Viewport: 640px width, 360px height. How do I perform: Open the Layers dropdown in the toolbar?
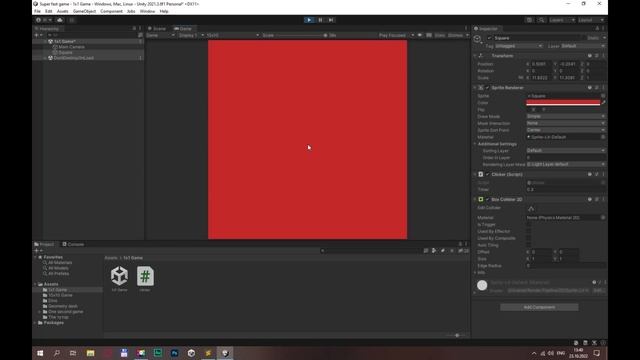[x=562, y=20]
